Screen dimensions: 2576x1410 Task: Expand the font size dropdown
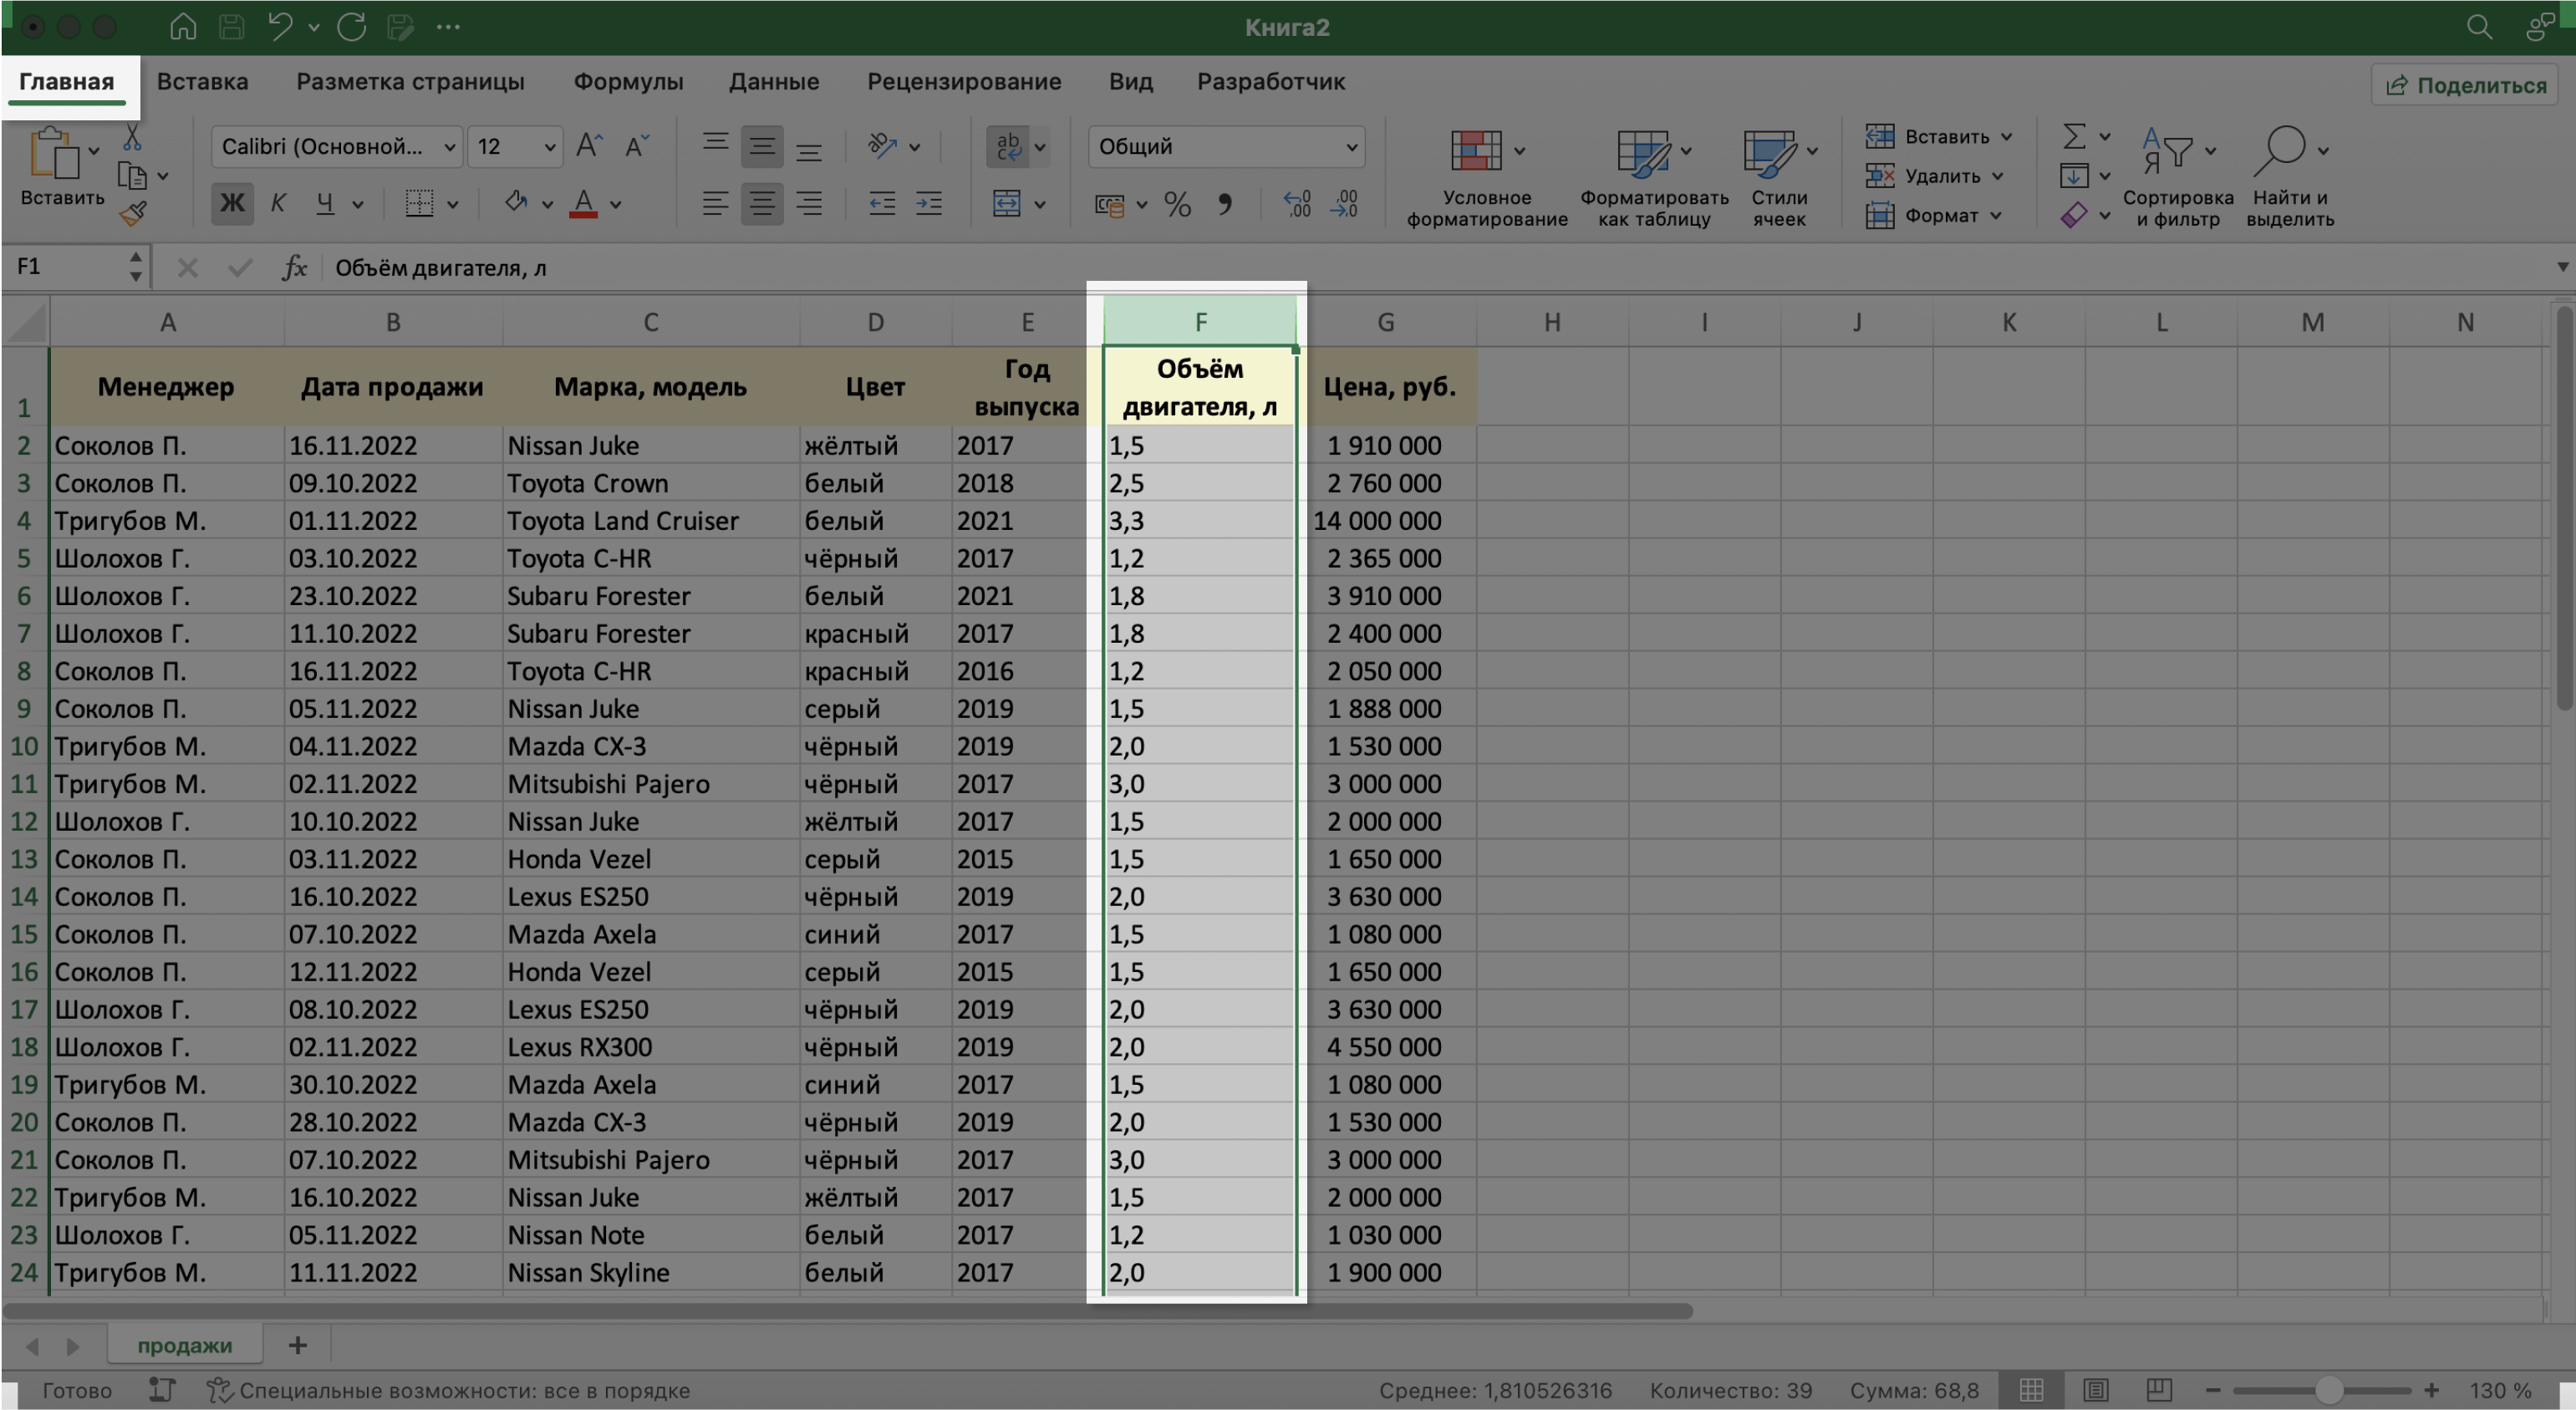(x=550, y=146)
